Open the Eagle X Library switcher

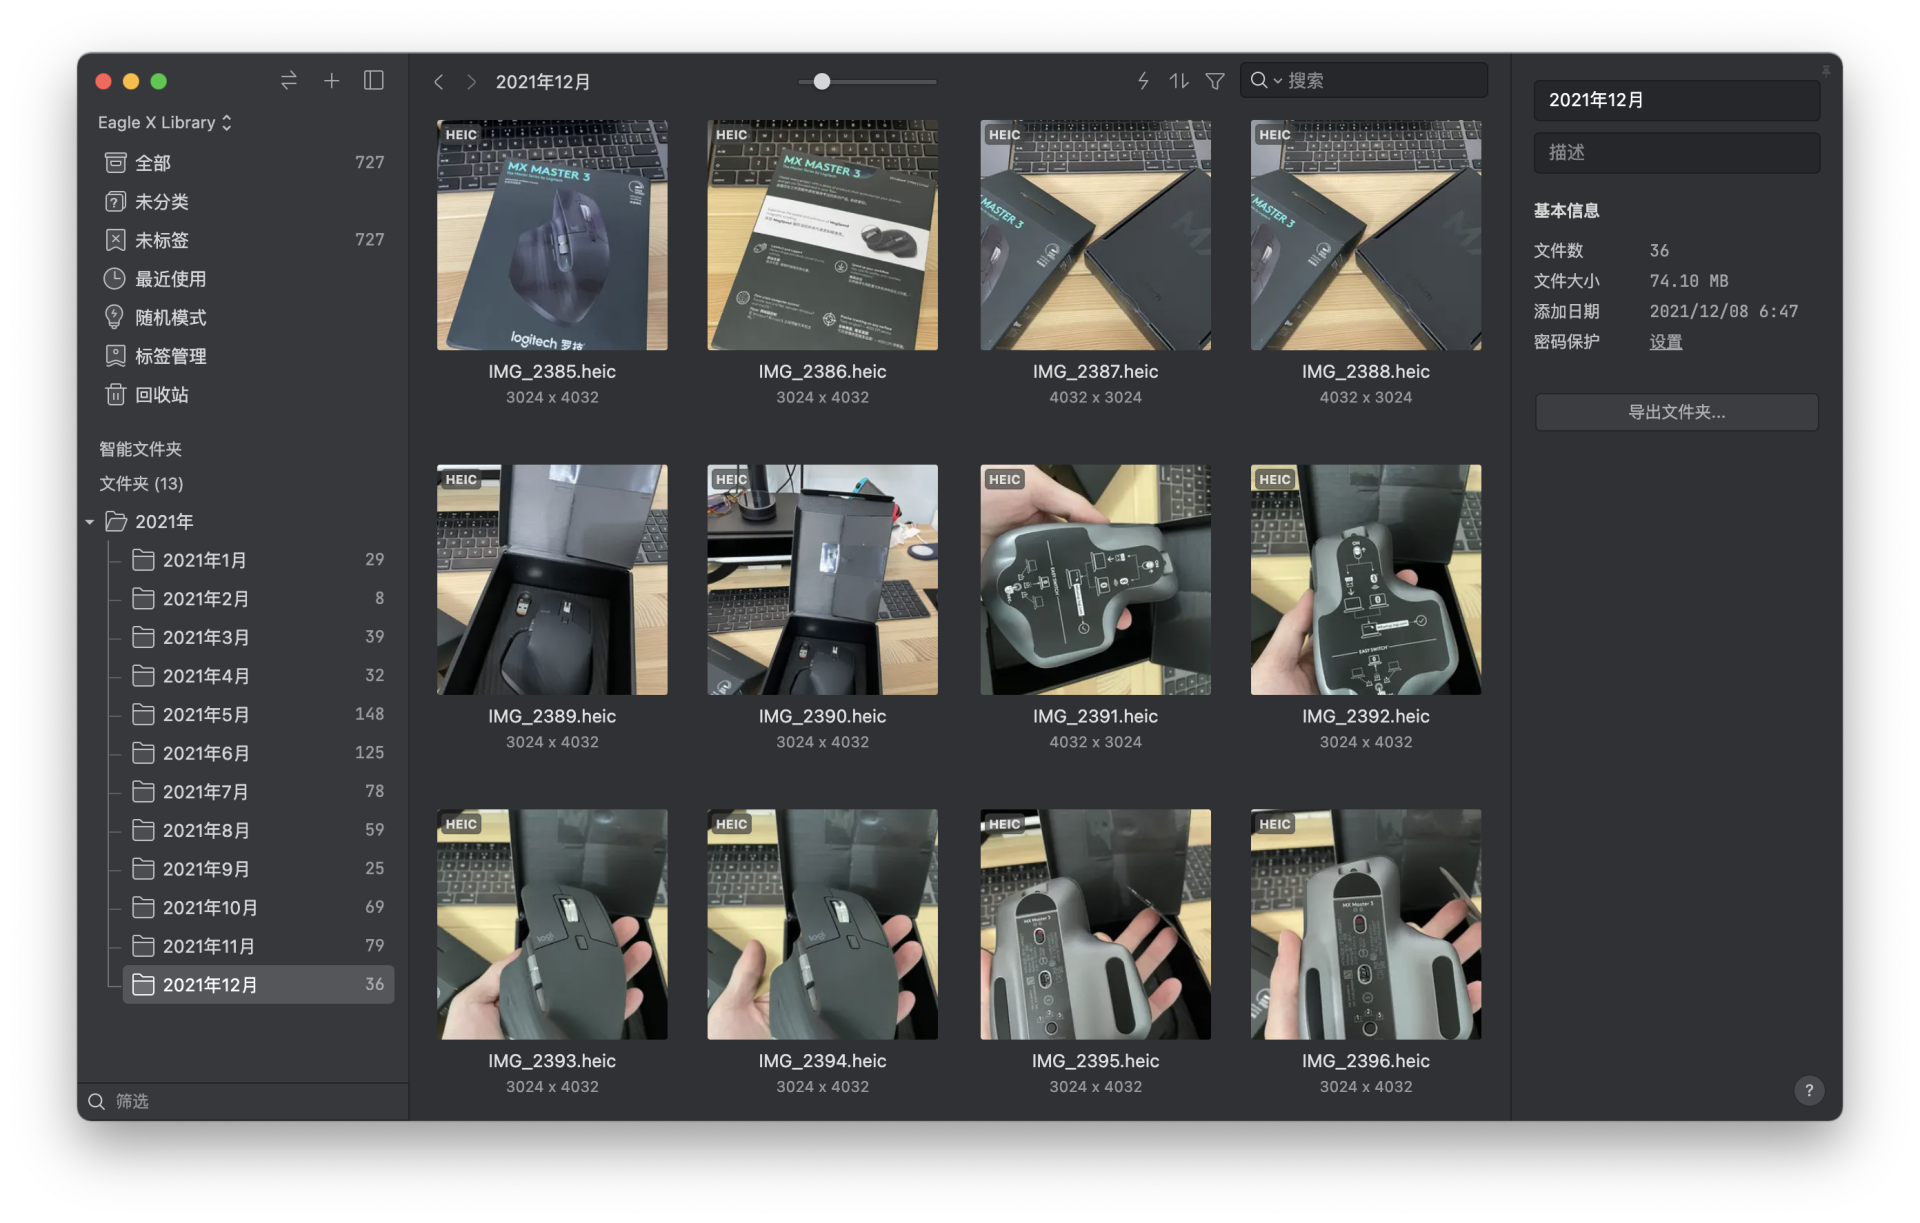tap(165, 122)
